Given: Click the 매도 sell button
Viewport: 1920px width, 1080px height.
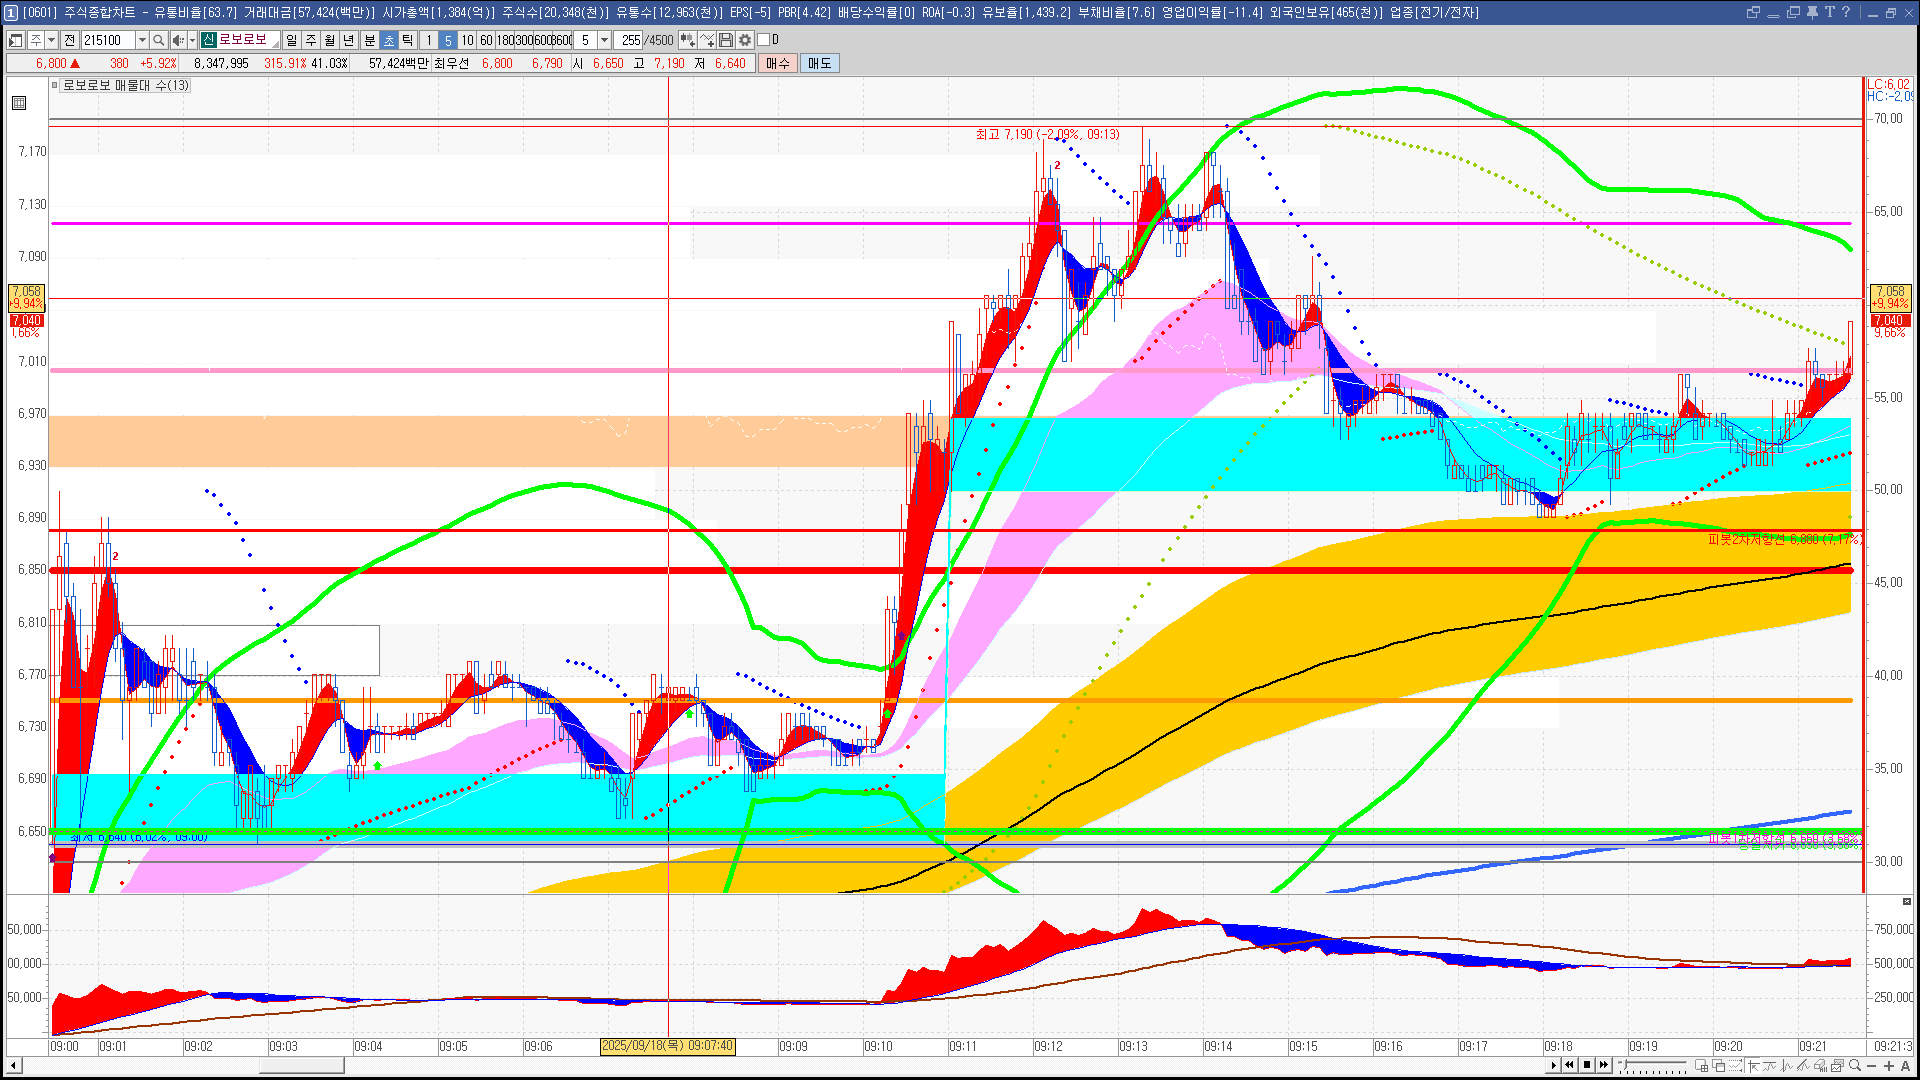Looking at the screenshot, I should point(819,63).
